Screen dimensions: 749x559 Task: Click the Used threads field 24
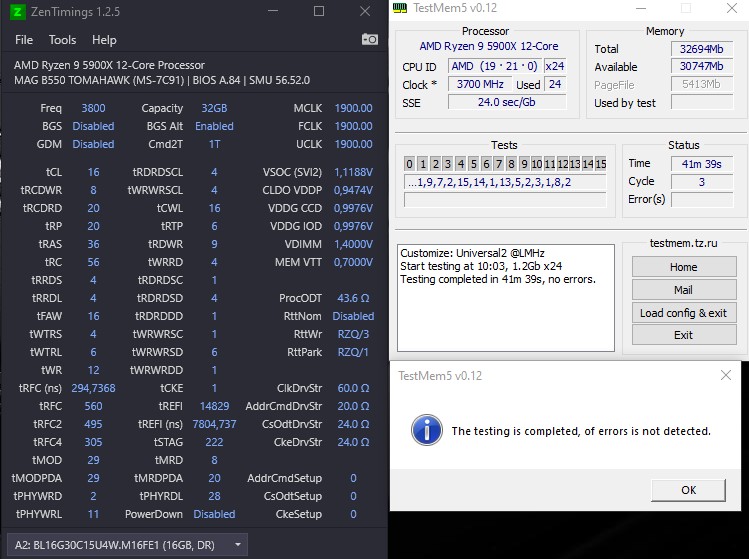click(555, 85)
